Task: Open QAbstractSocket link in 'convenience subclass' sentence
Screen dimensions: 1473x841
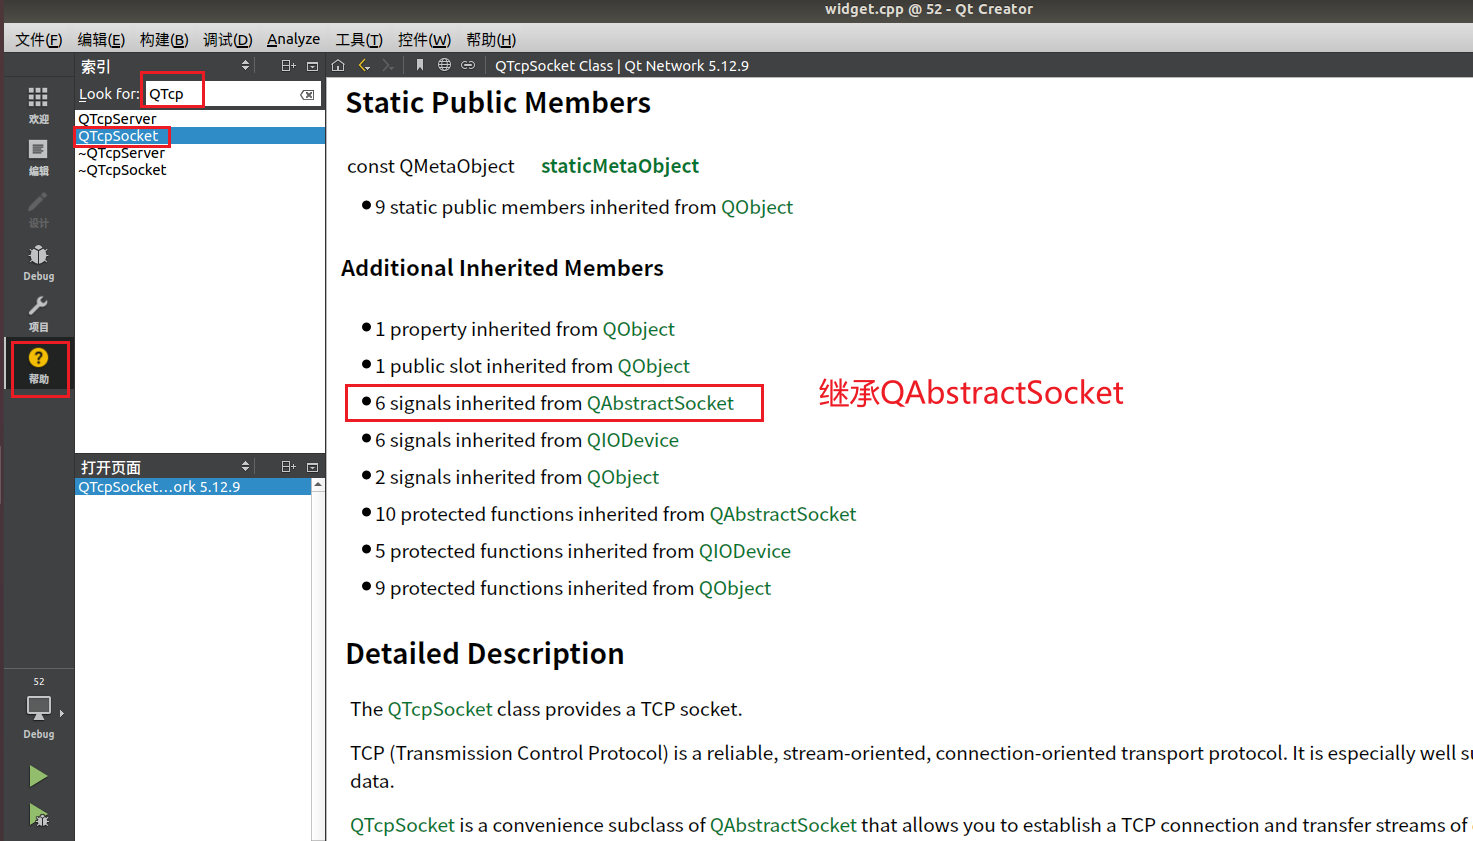Action: 783,825
